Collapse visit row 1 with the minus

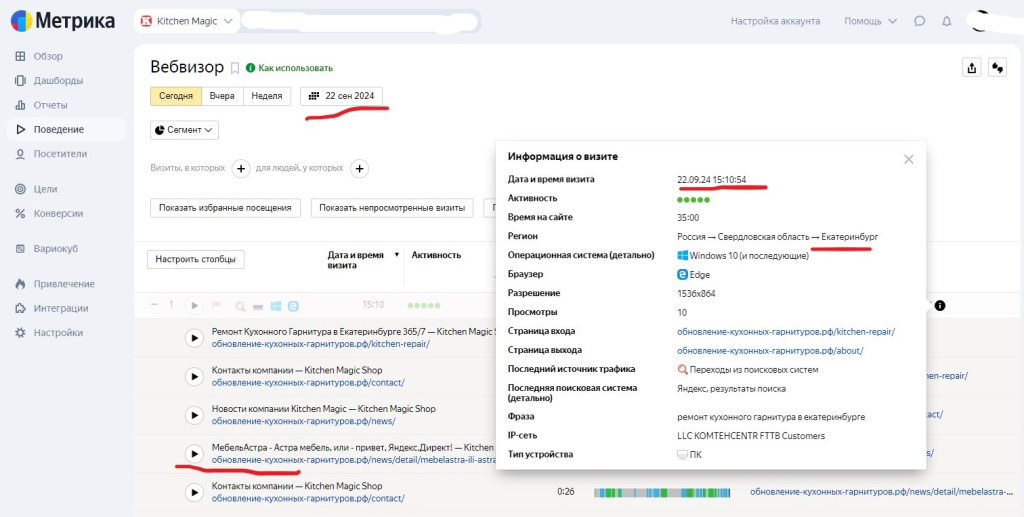pos(155,305)
